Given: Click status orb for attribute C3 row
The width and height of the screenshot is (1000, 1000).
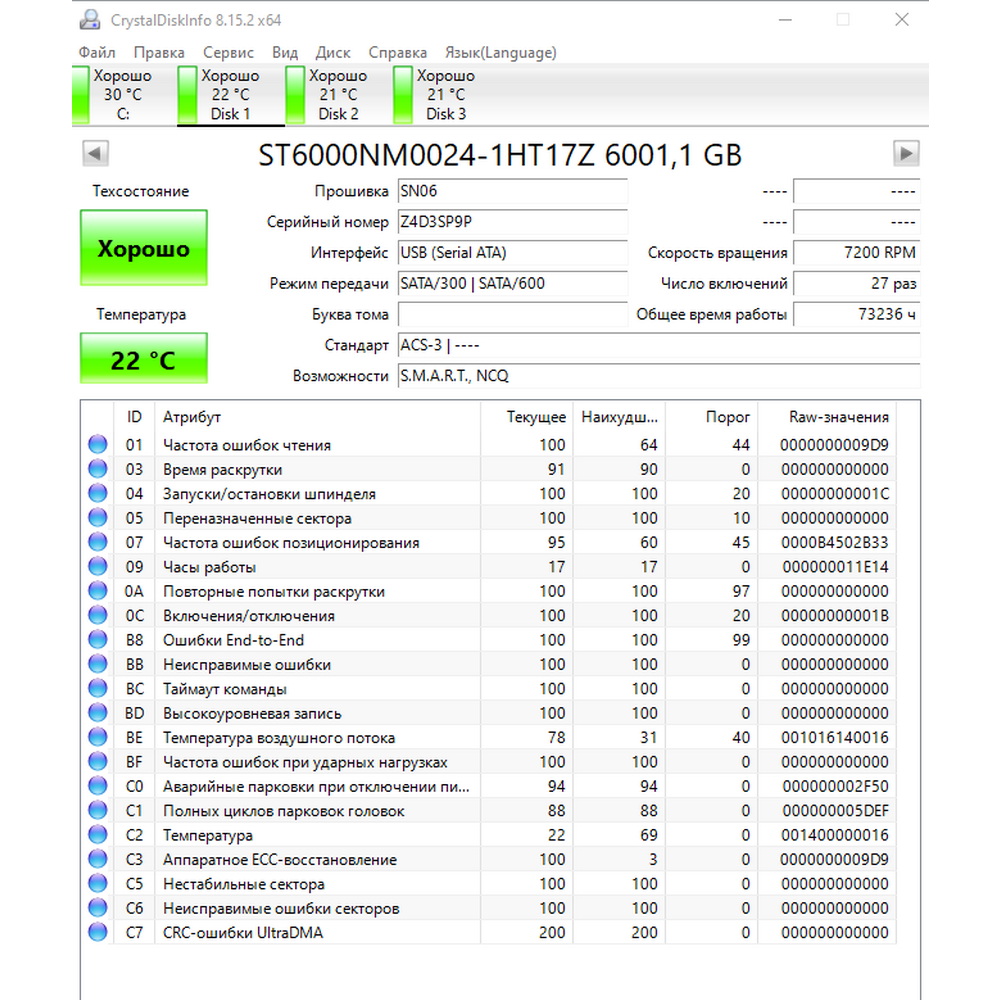Looking at the screenshot, I should pos(98,859).
